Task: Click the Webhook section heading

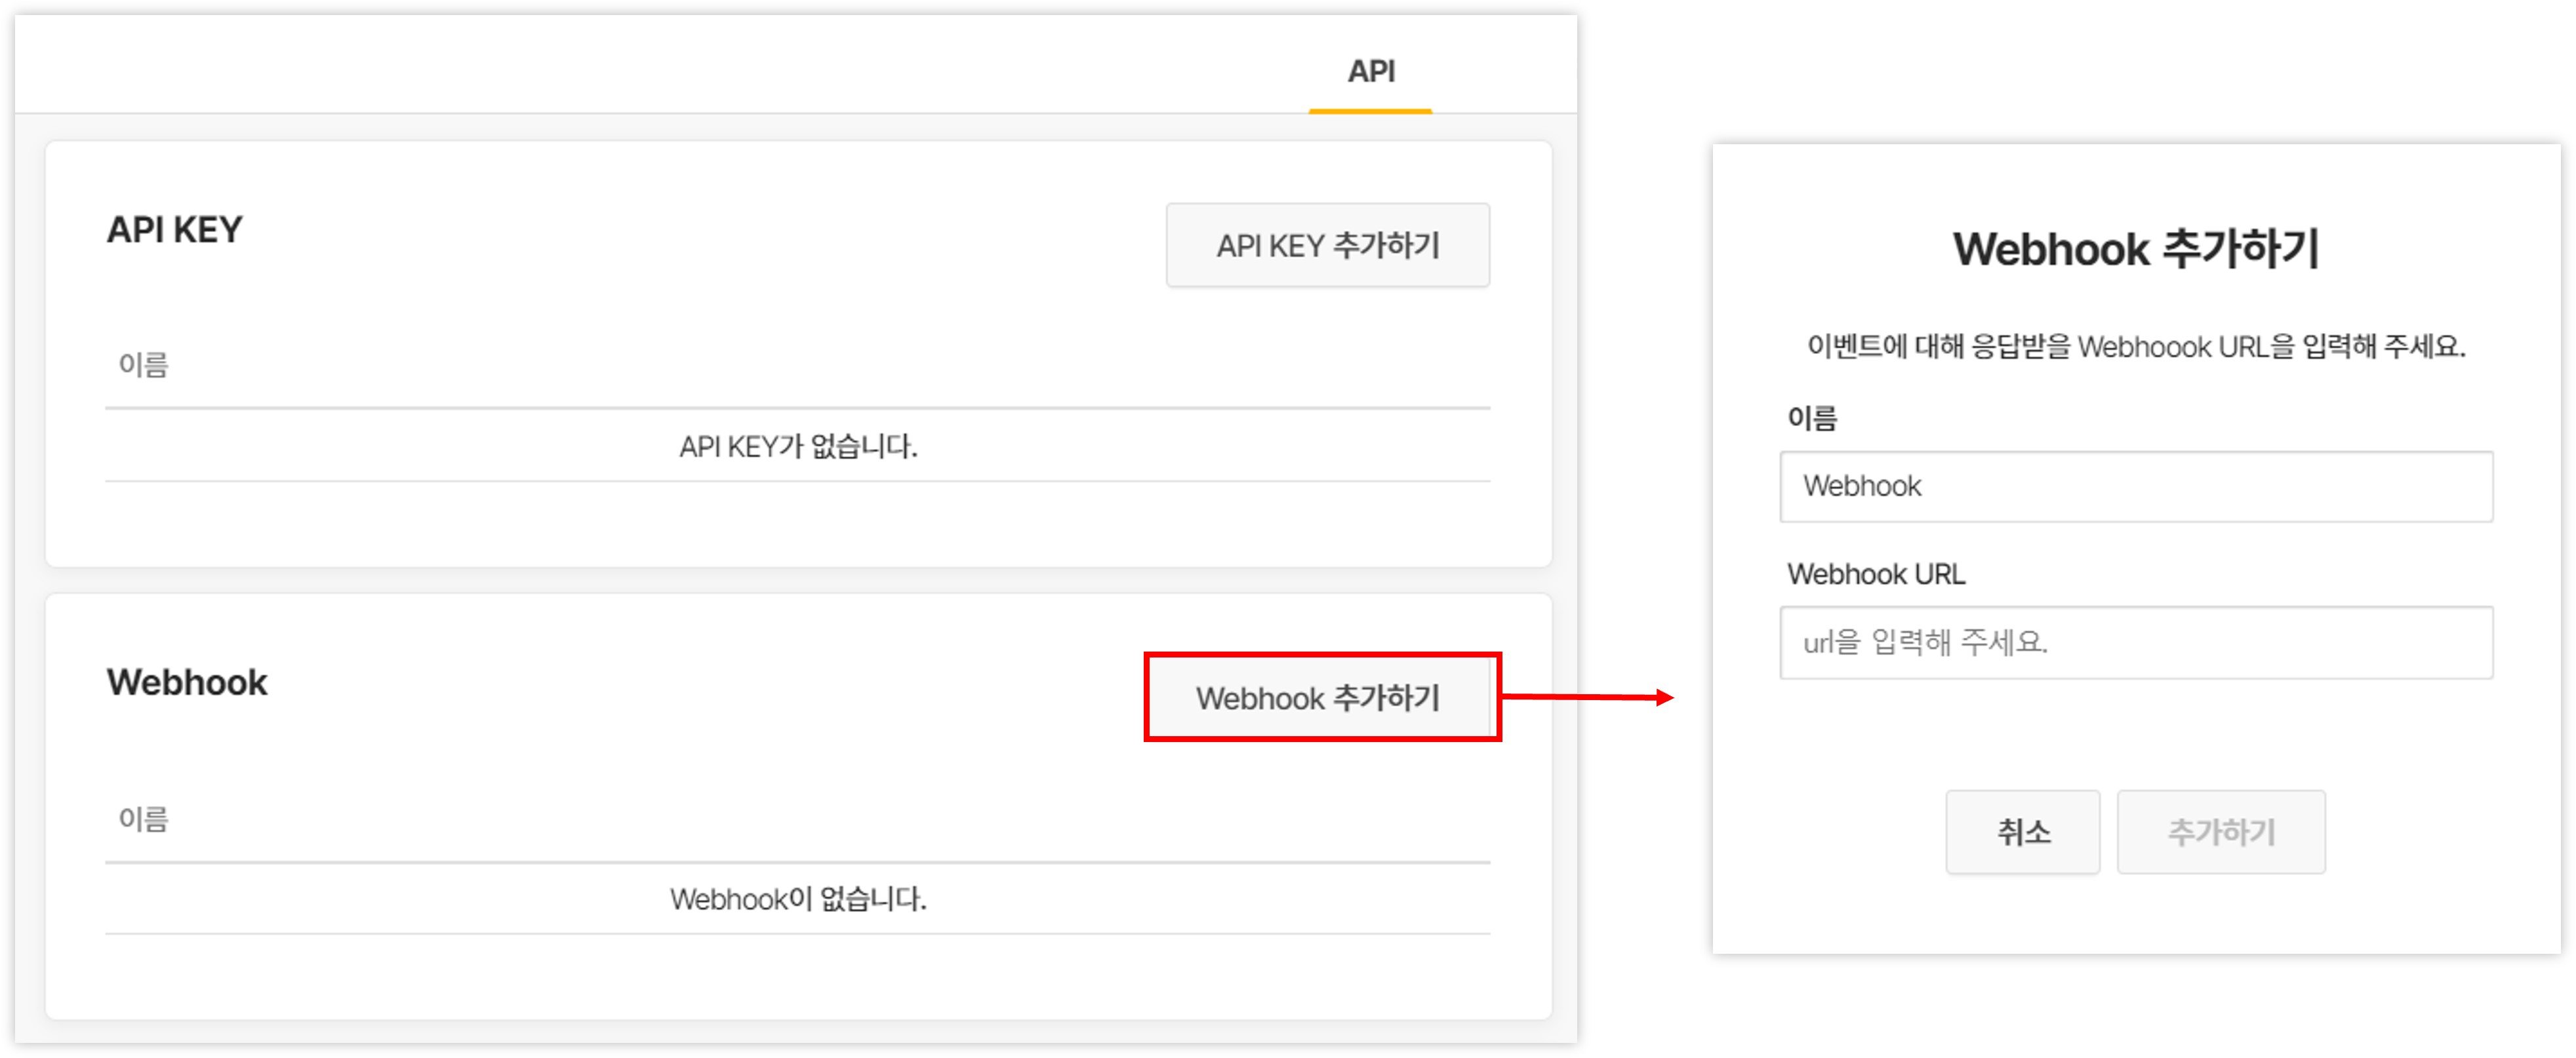Action: pos(187,682)
